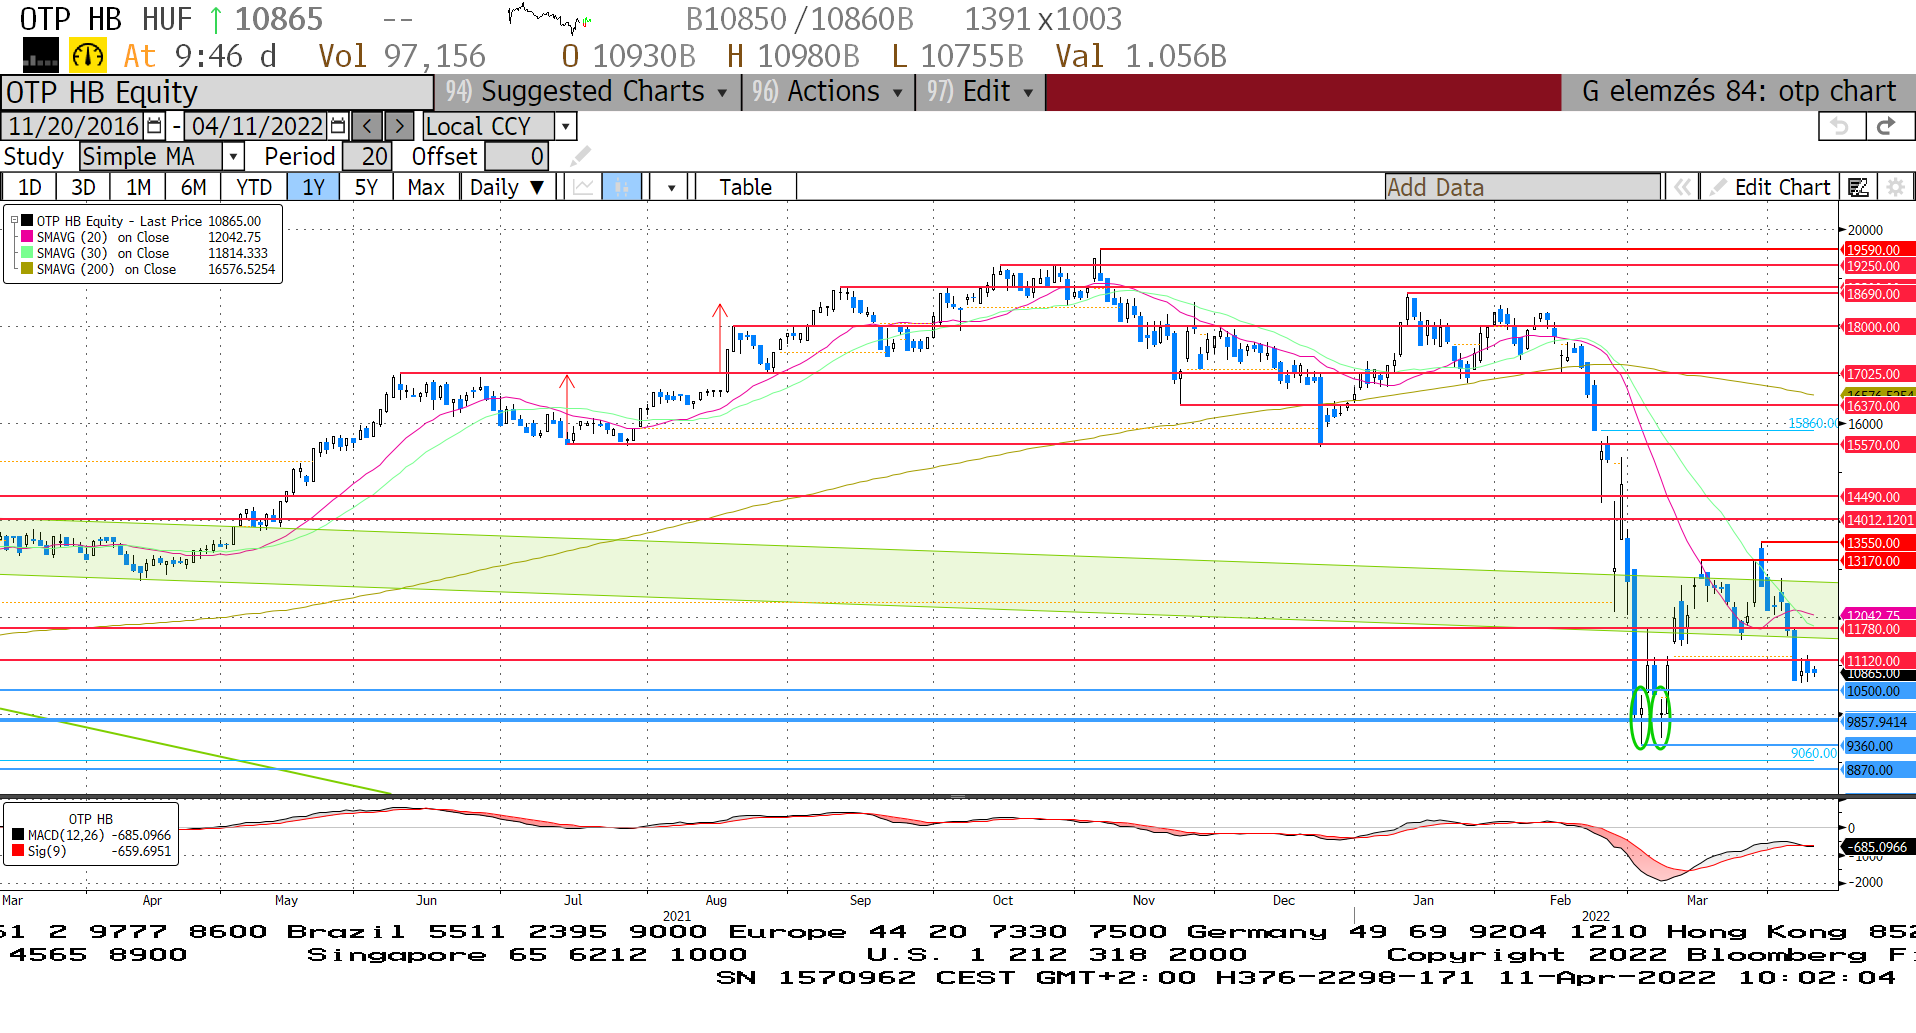Click the start date field 11/20/2016
The image size is (1916, 1033).
[73, 126]
